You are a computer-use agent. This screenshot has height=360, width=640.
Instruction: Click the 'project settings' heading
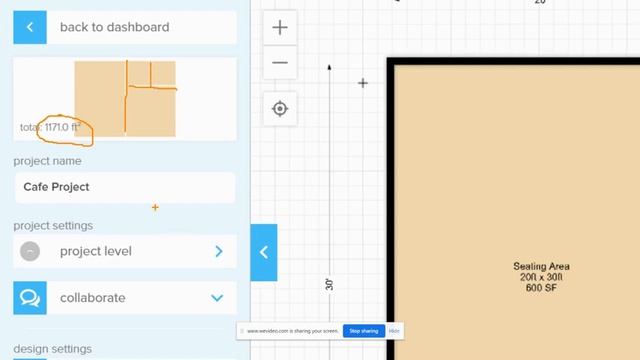click(x=53, y=226)
